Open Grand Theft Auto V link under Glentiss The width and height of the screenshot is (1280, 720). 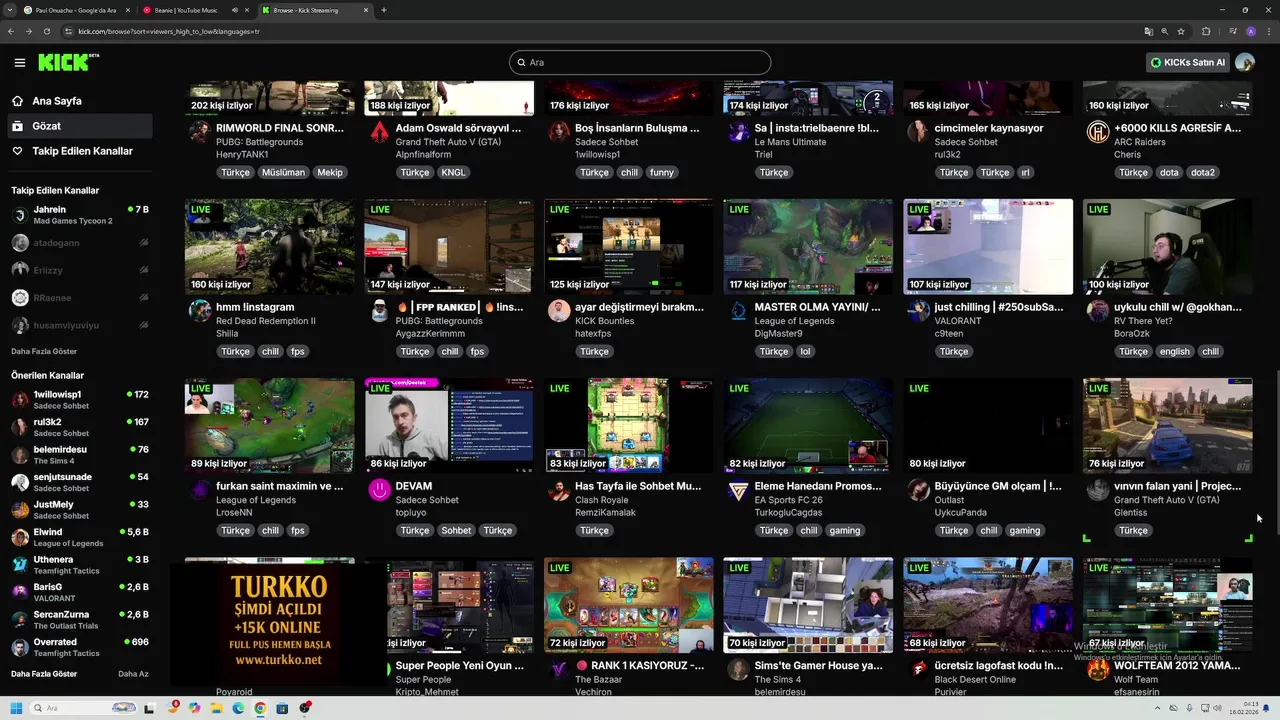click(1167, 500)
